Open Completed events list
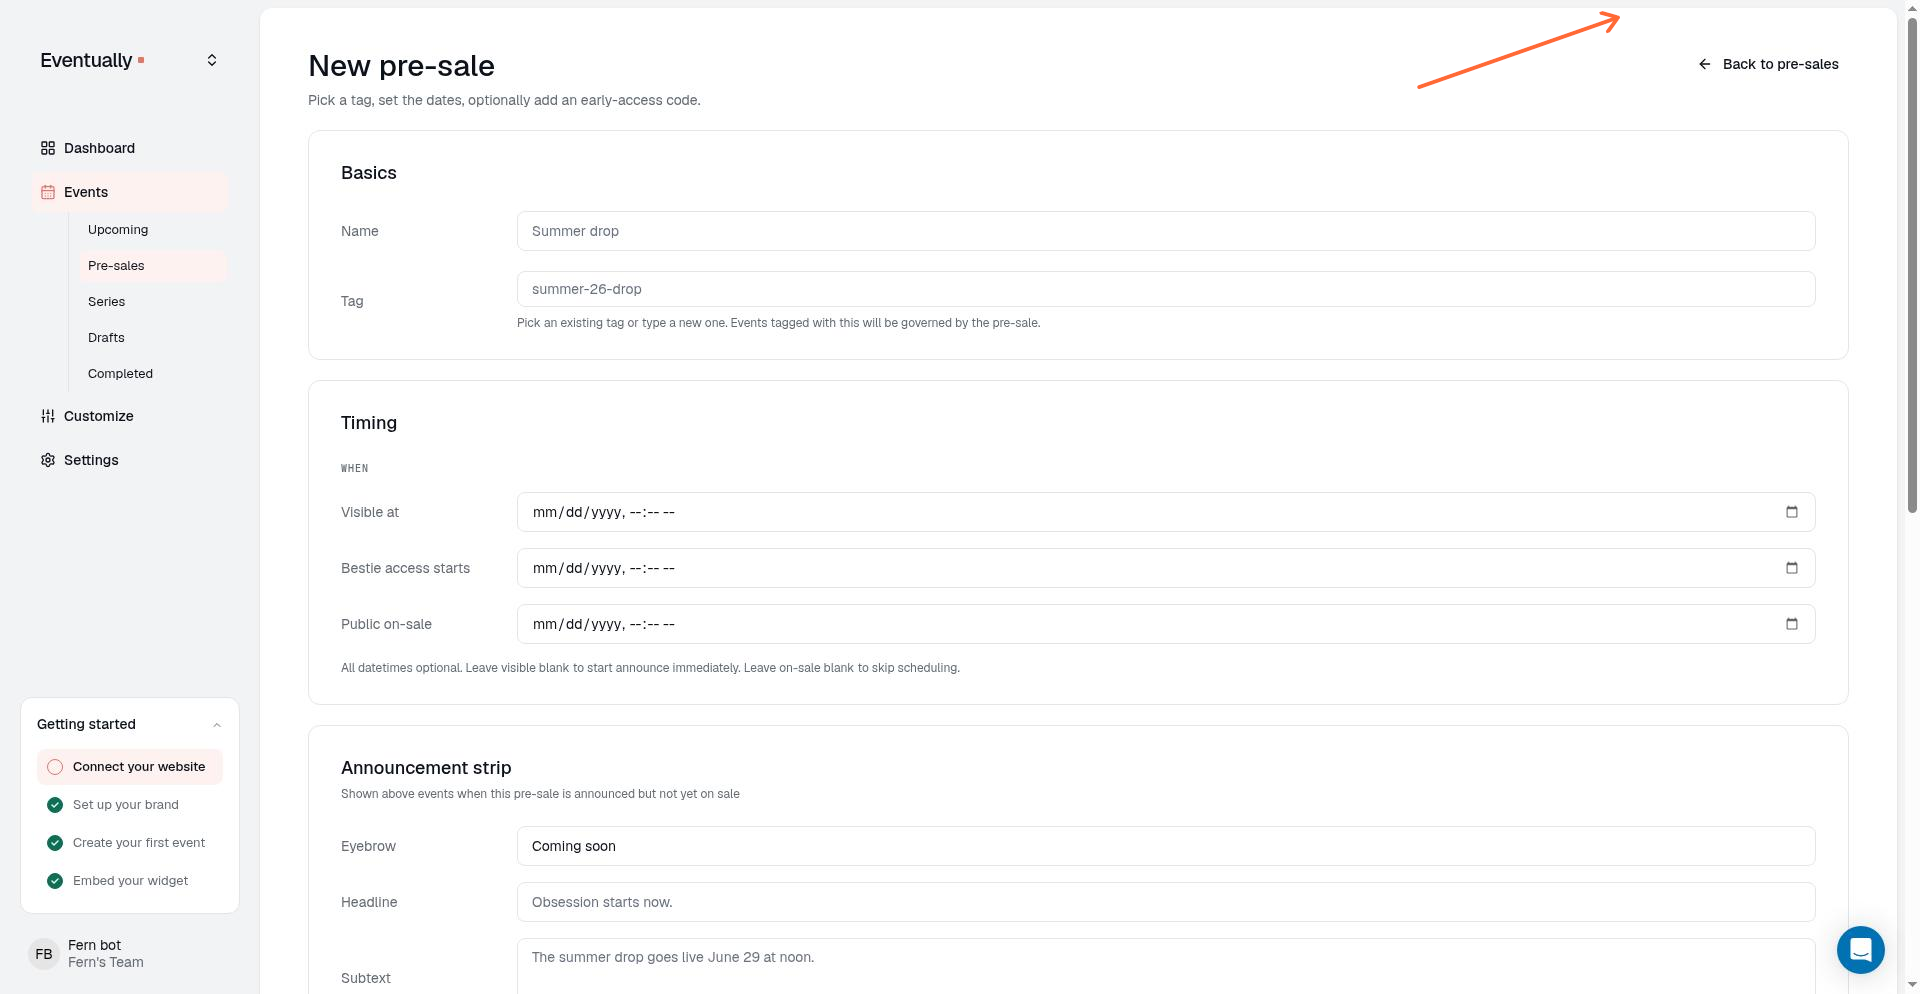 pyautogui.click(x=152, y=374)
